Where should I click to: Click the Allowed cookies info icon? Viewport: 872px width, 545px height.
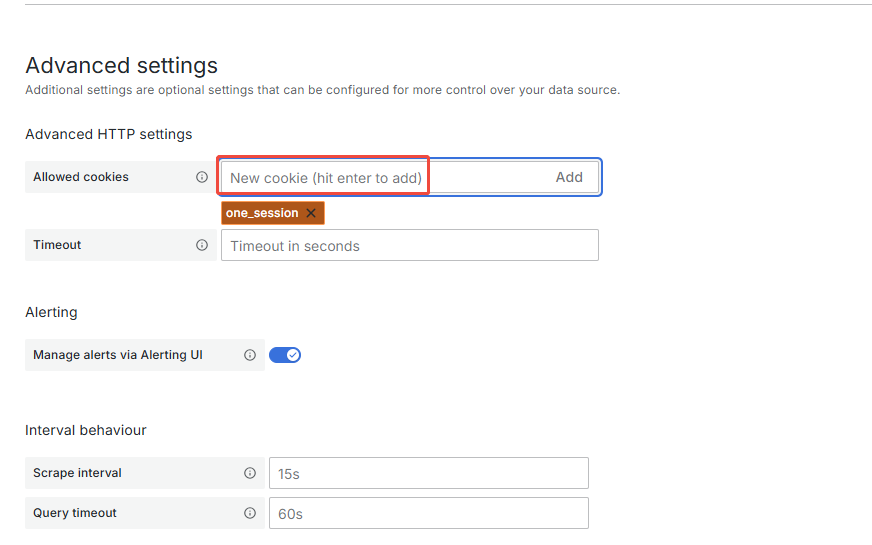(x=202, y=177)
